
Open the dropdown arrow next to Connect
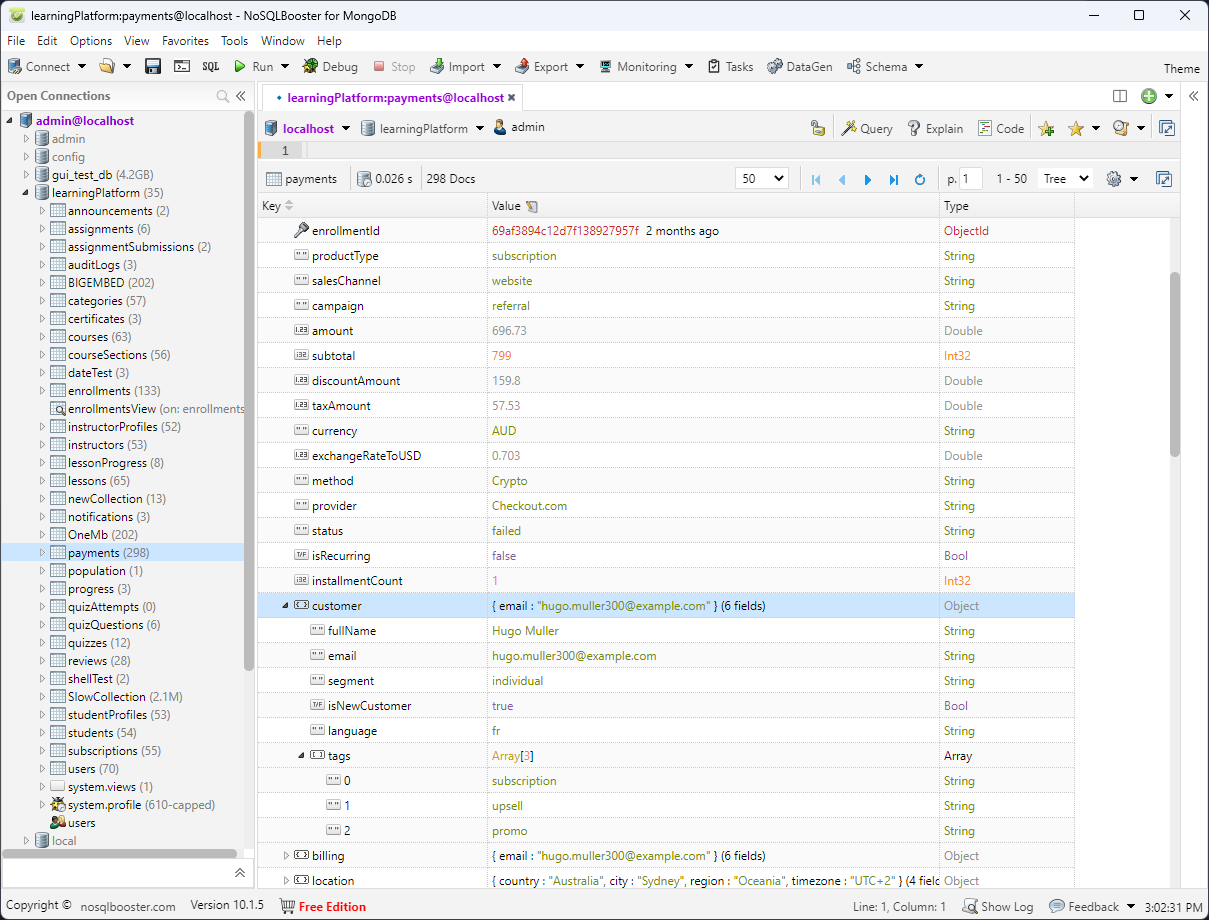80,67
